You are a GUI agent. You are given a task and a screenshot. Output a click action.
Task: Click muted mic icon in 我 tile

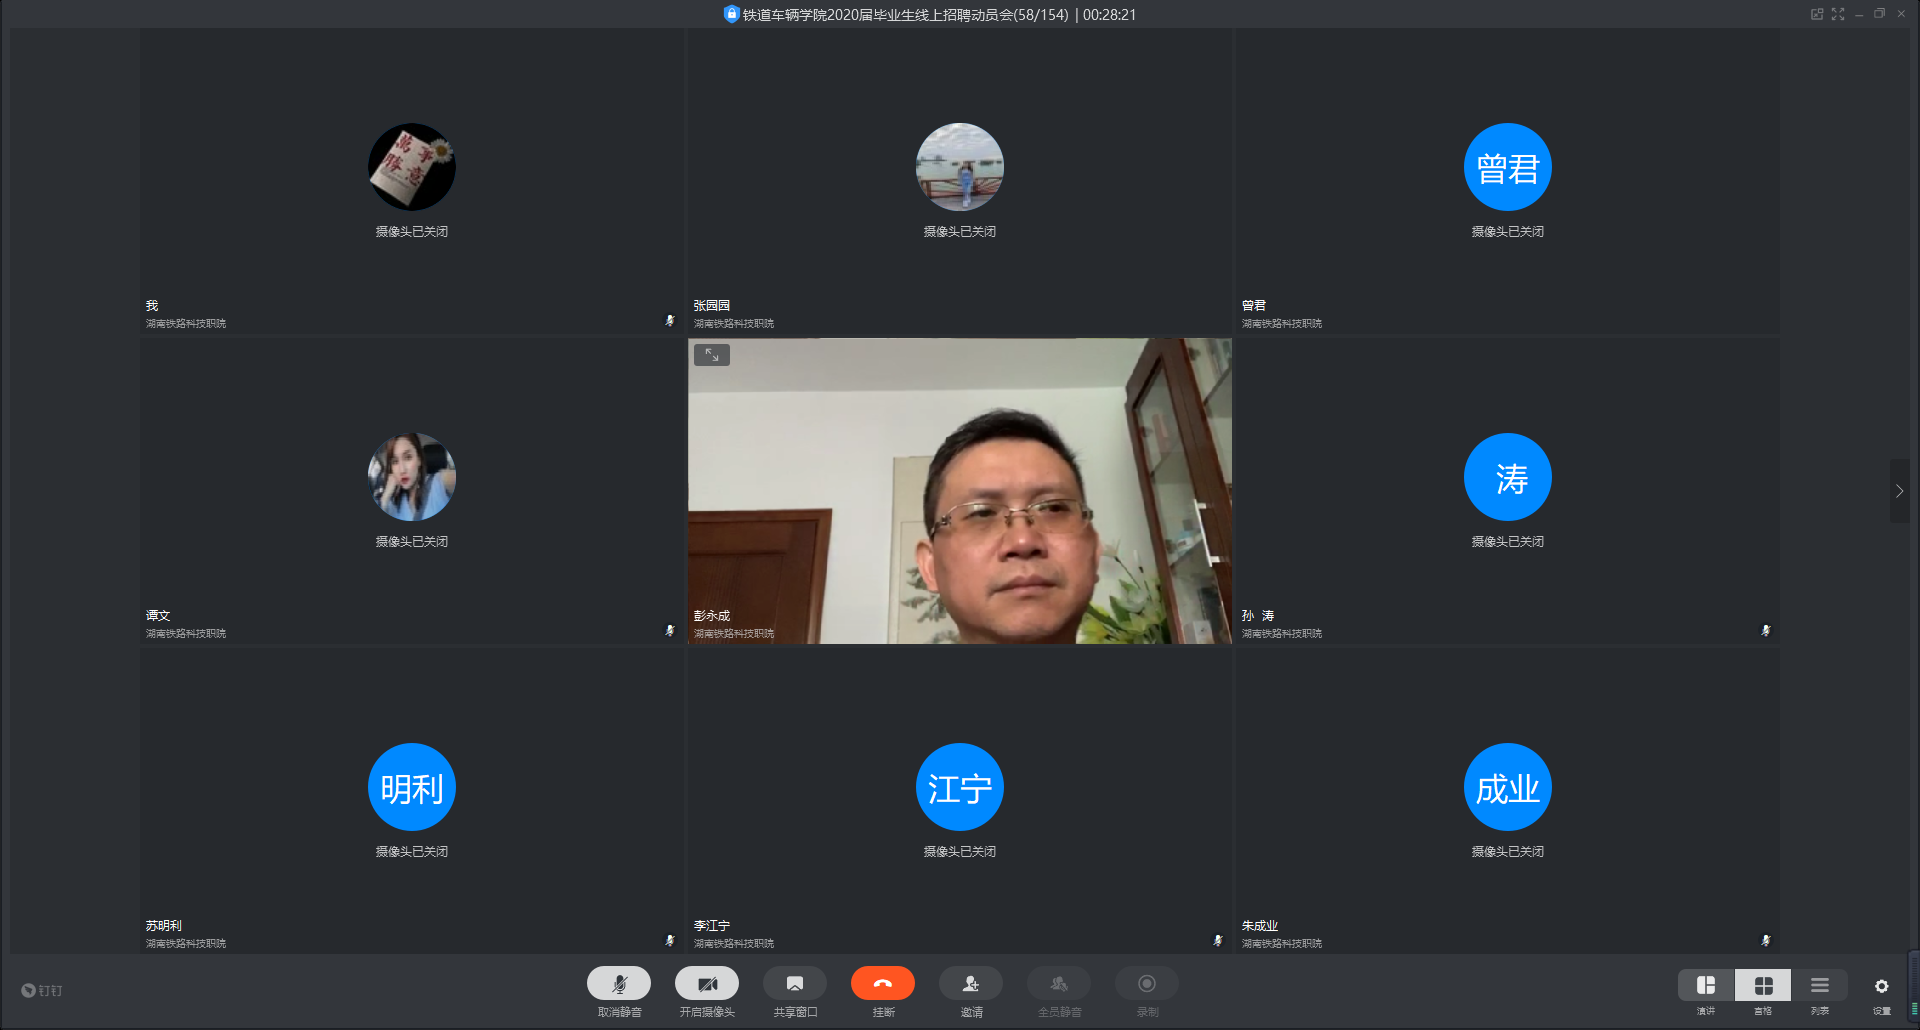(670, 321)
